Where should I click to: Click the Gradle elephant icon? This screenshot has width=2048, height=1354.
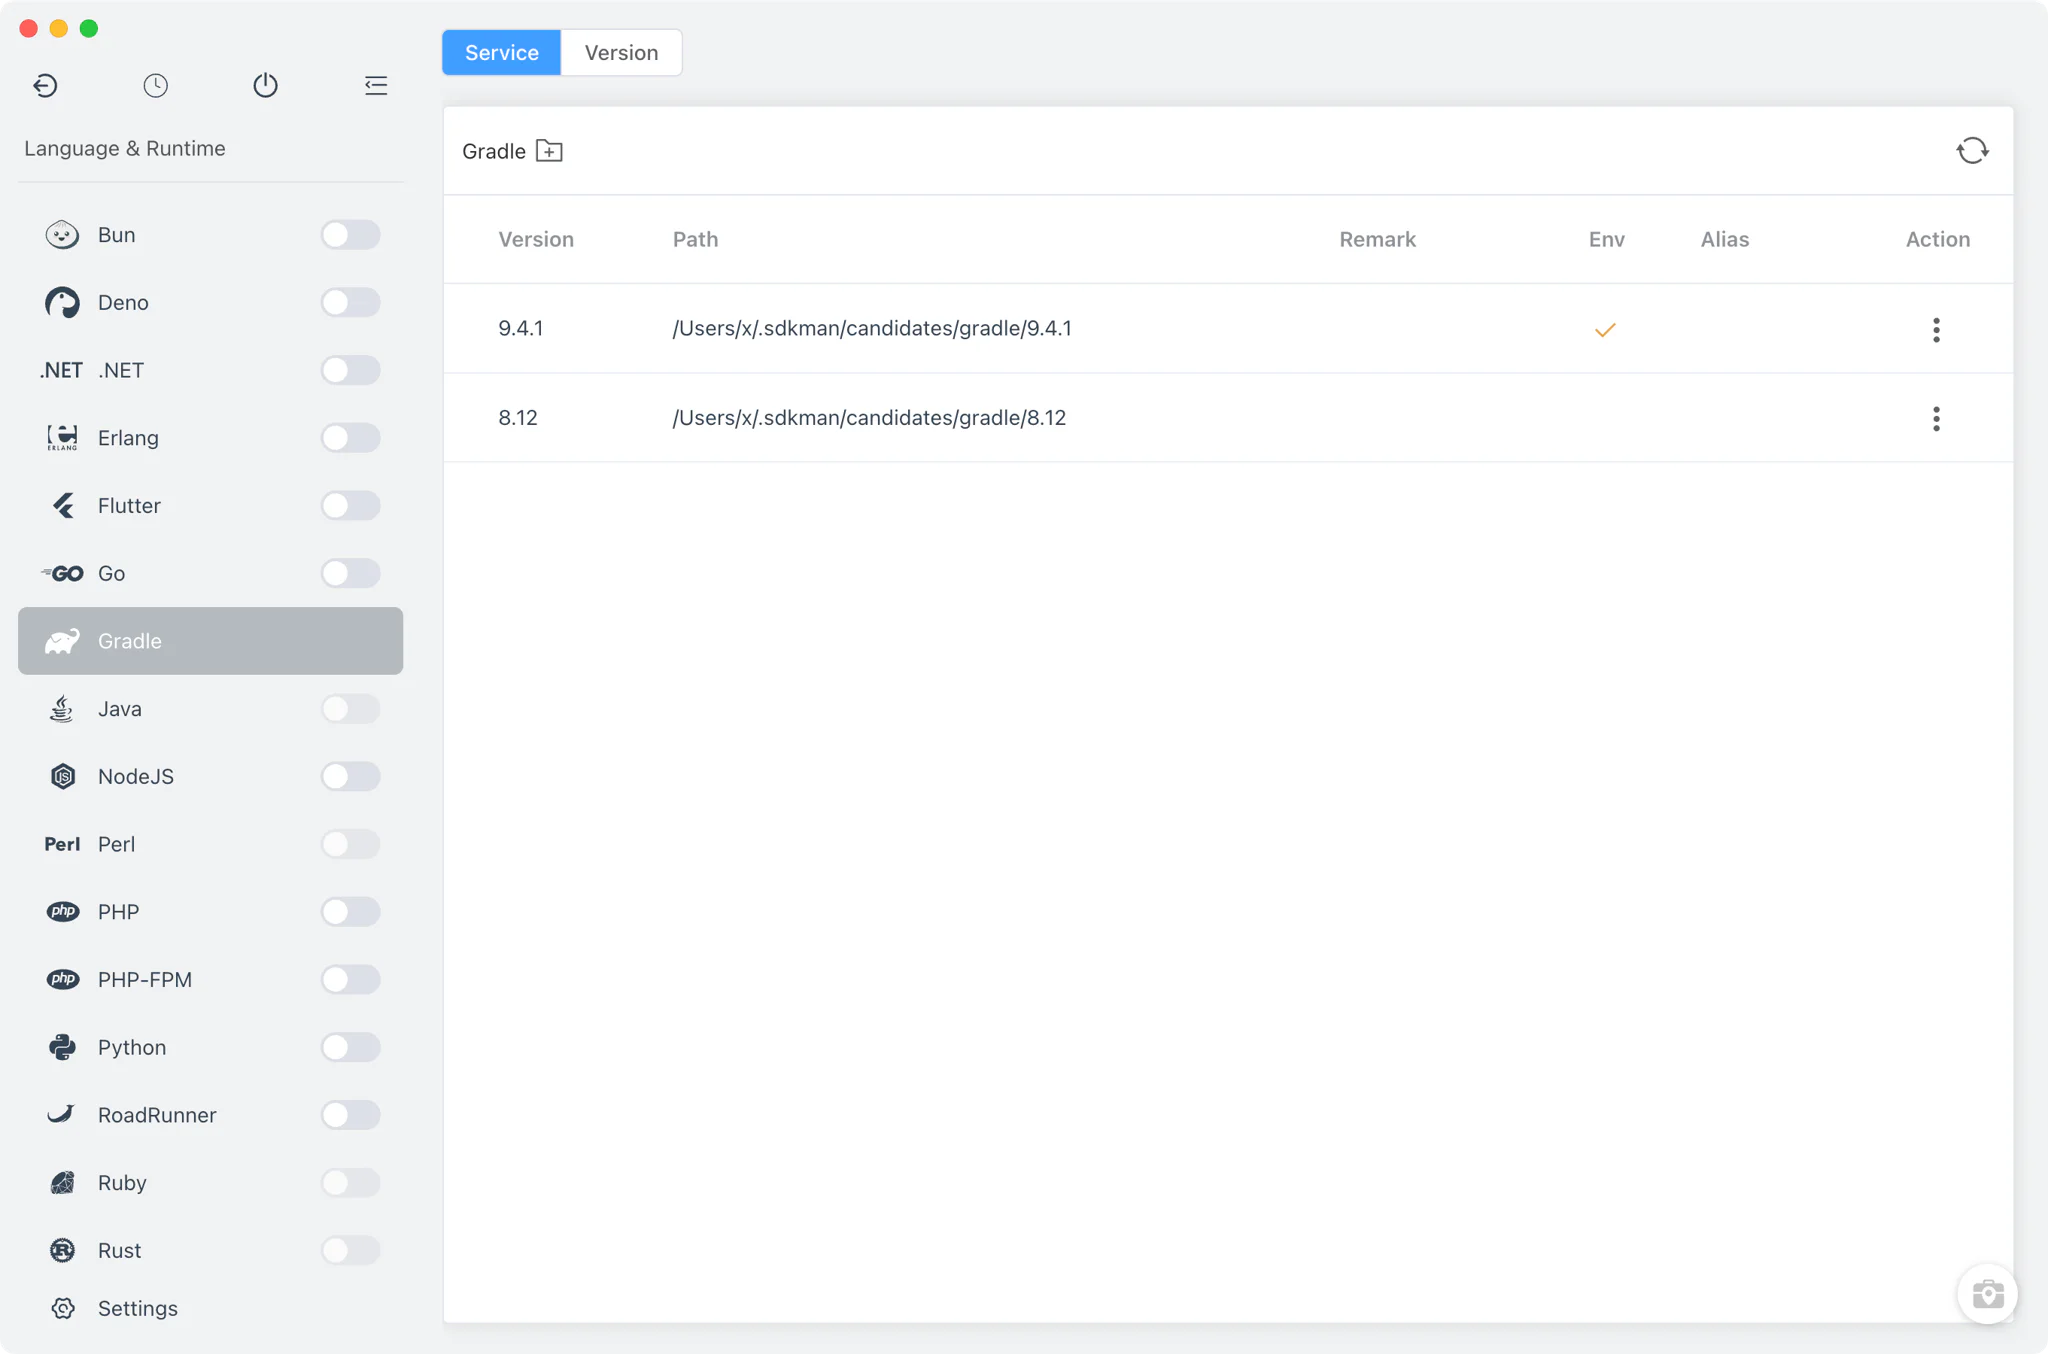coord(62,641)
